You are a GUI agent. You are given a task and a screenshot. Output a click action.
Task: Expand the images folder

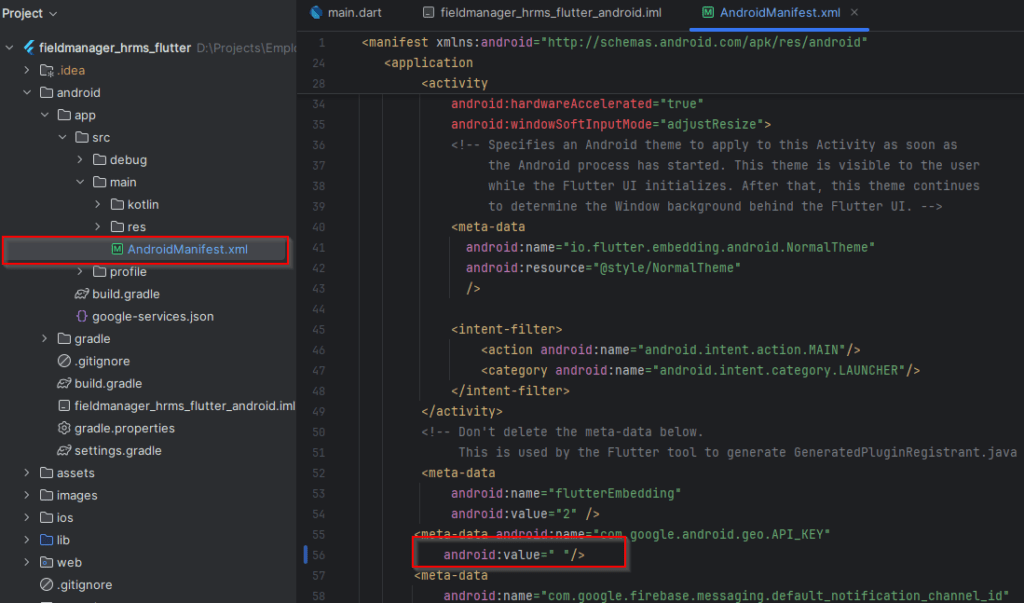click(27, 495)
